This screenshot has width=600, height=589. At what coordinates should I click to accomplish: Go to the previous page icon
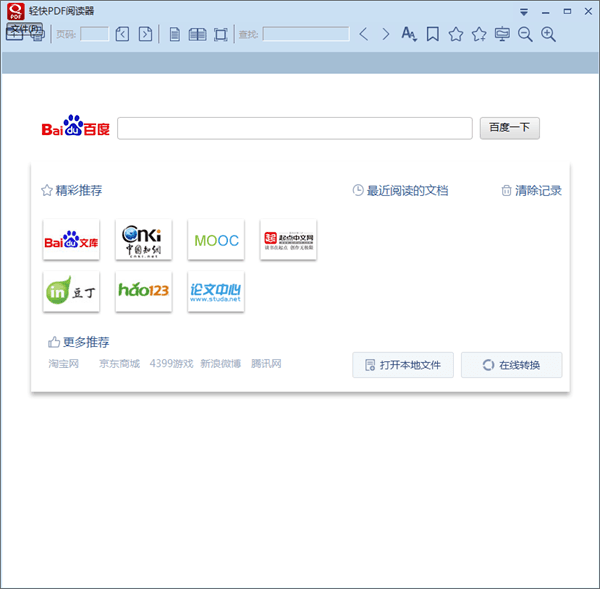(x=122, y=34)
